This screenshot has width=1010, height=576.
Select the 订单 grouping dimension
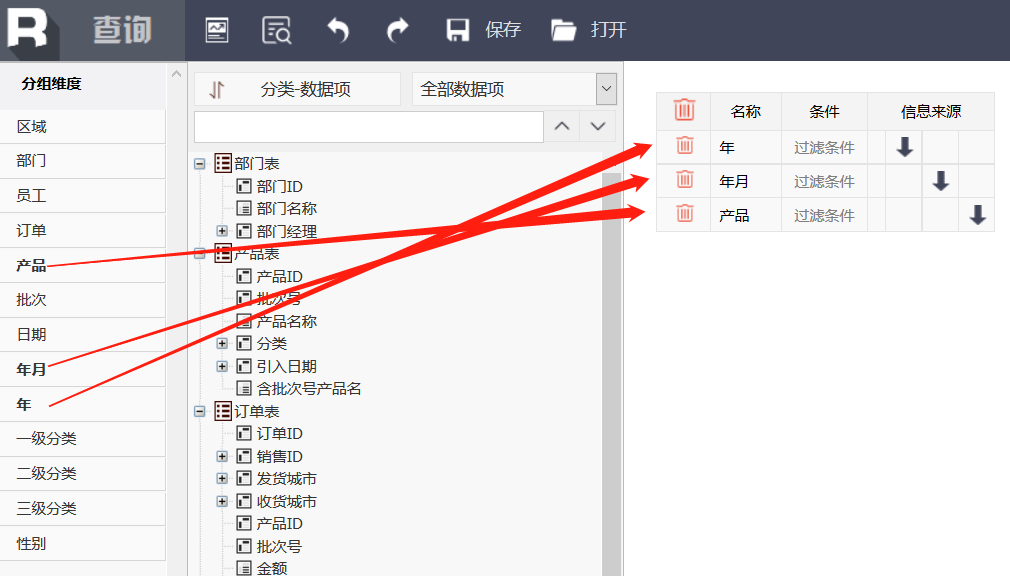click(82, 231)
